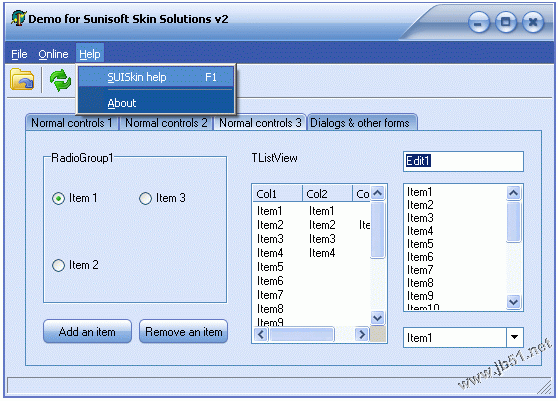
Task: Maximize the demo window
Action: [506, 22]
